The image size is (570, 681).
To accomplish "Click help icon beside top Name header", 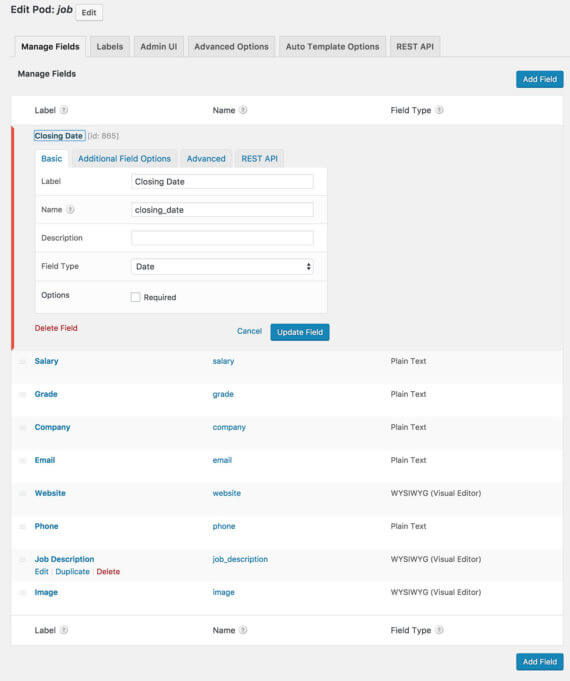I will (243, 110).
